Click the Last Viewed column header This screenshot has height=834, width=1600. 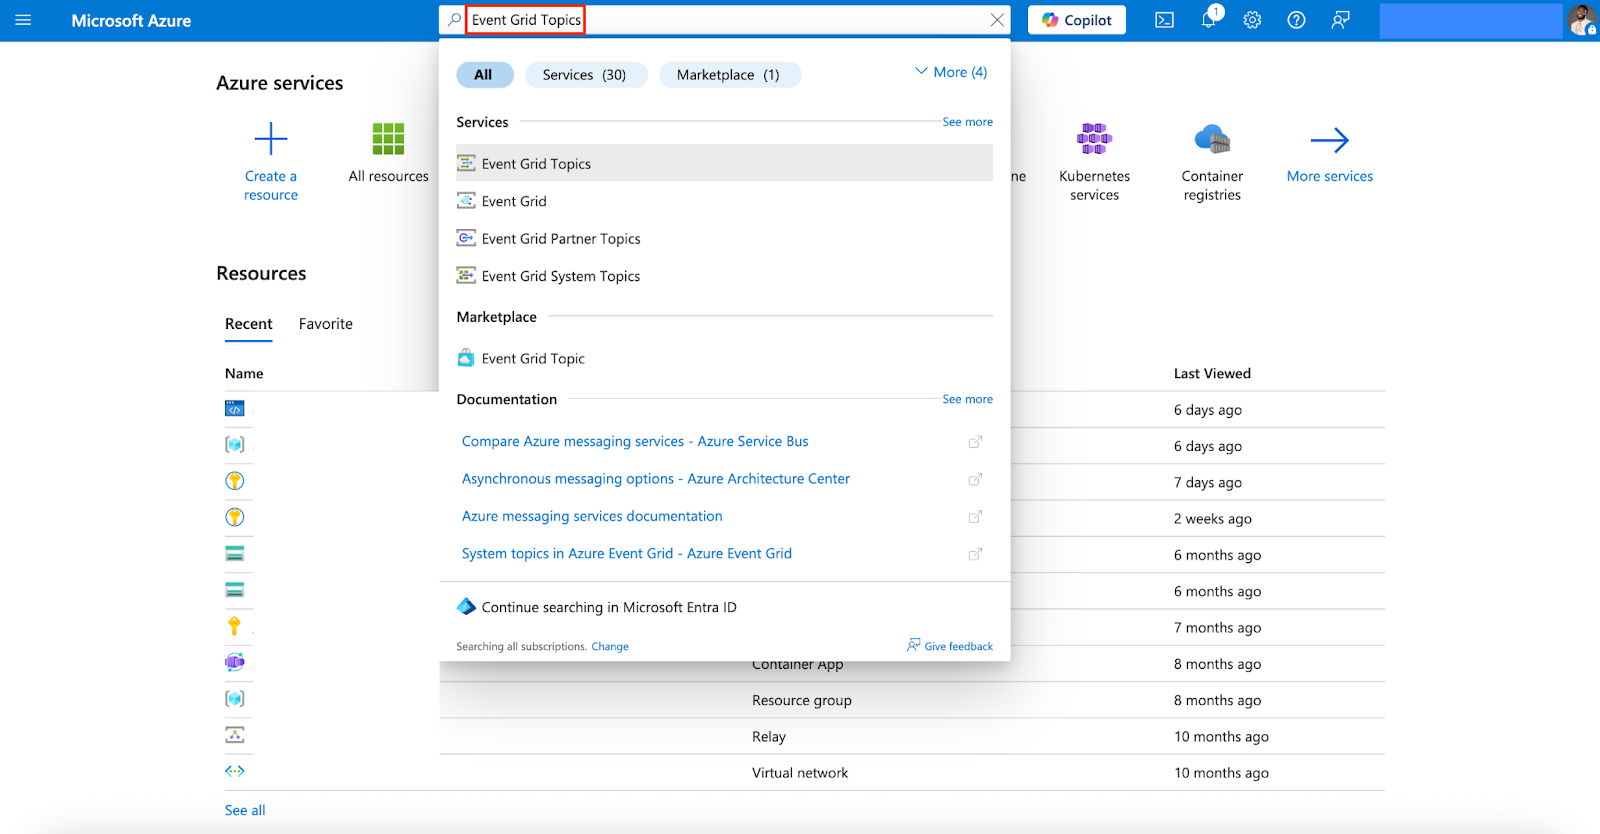[1212, 373]
